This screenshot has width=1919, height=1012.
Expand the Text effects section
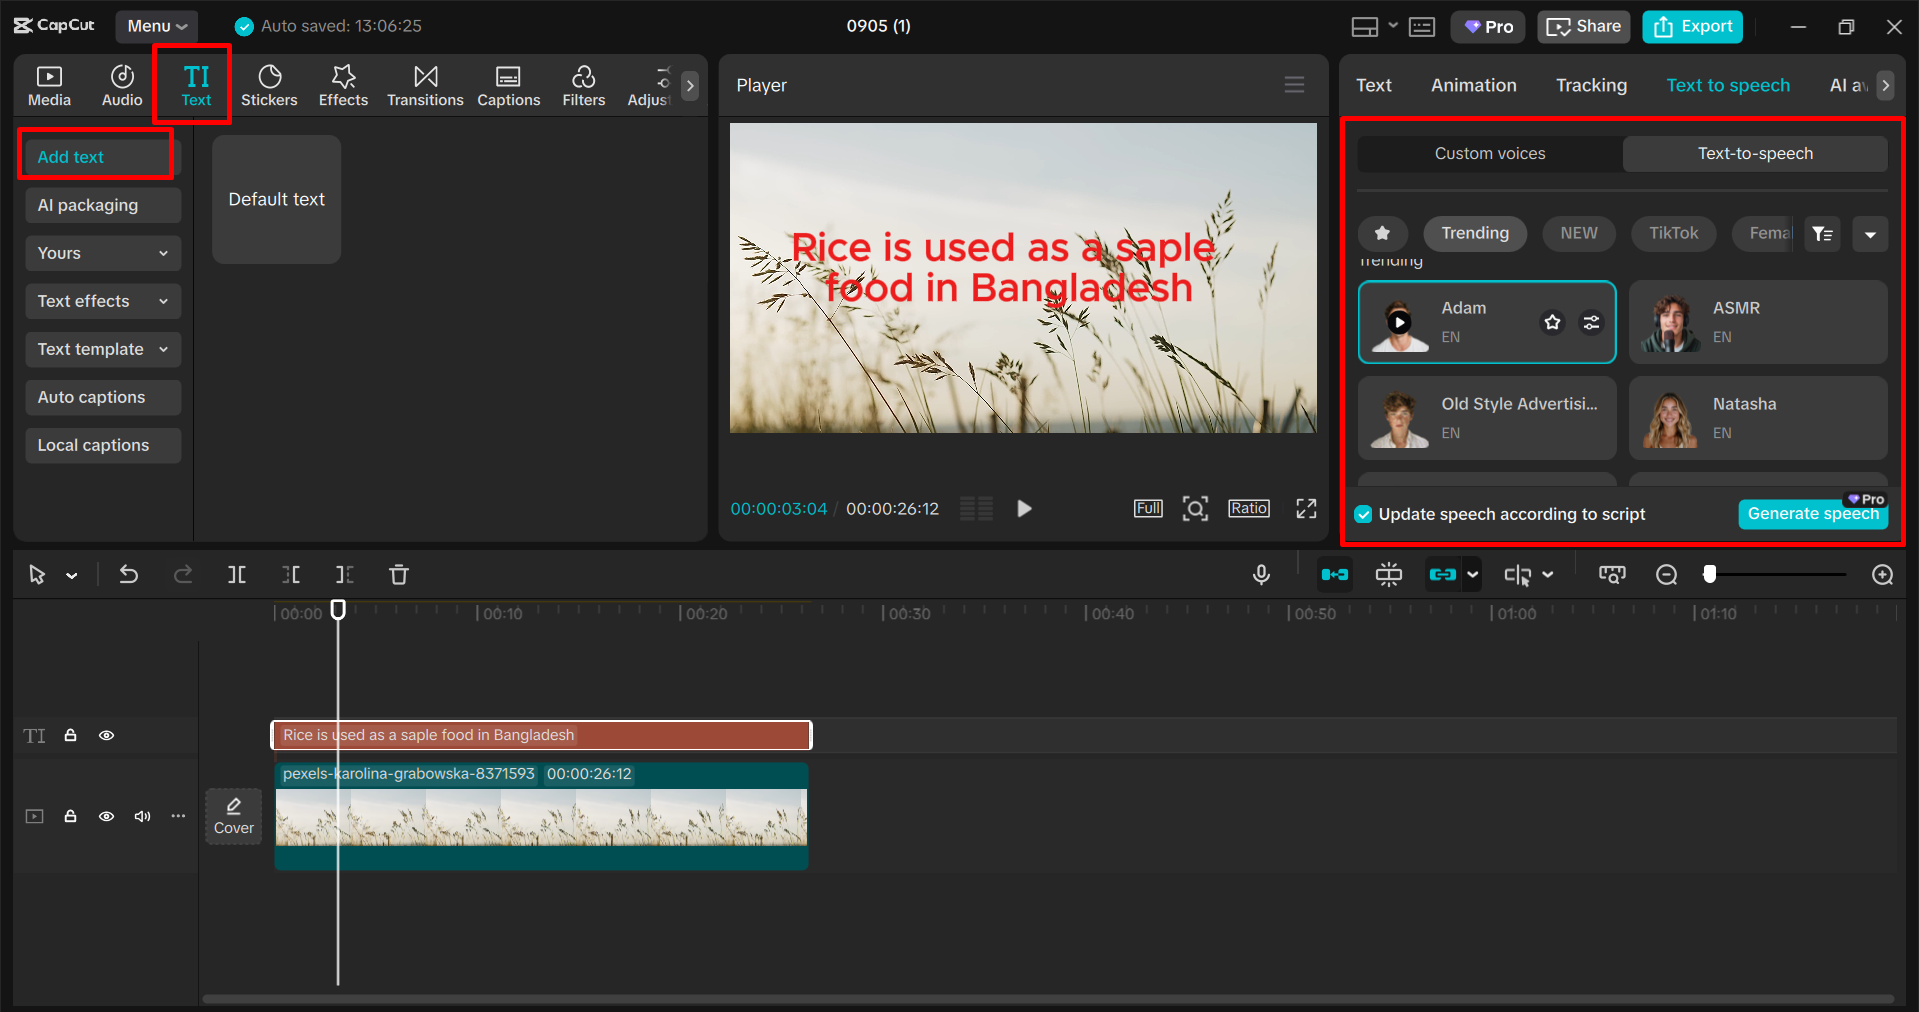pyautogui.click(x=102, y=301)
